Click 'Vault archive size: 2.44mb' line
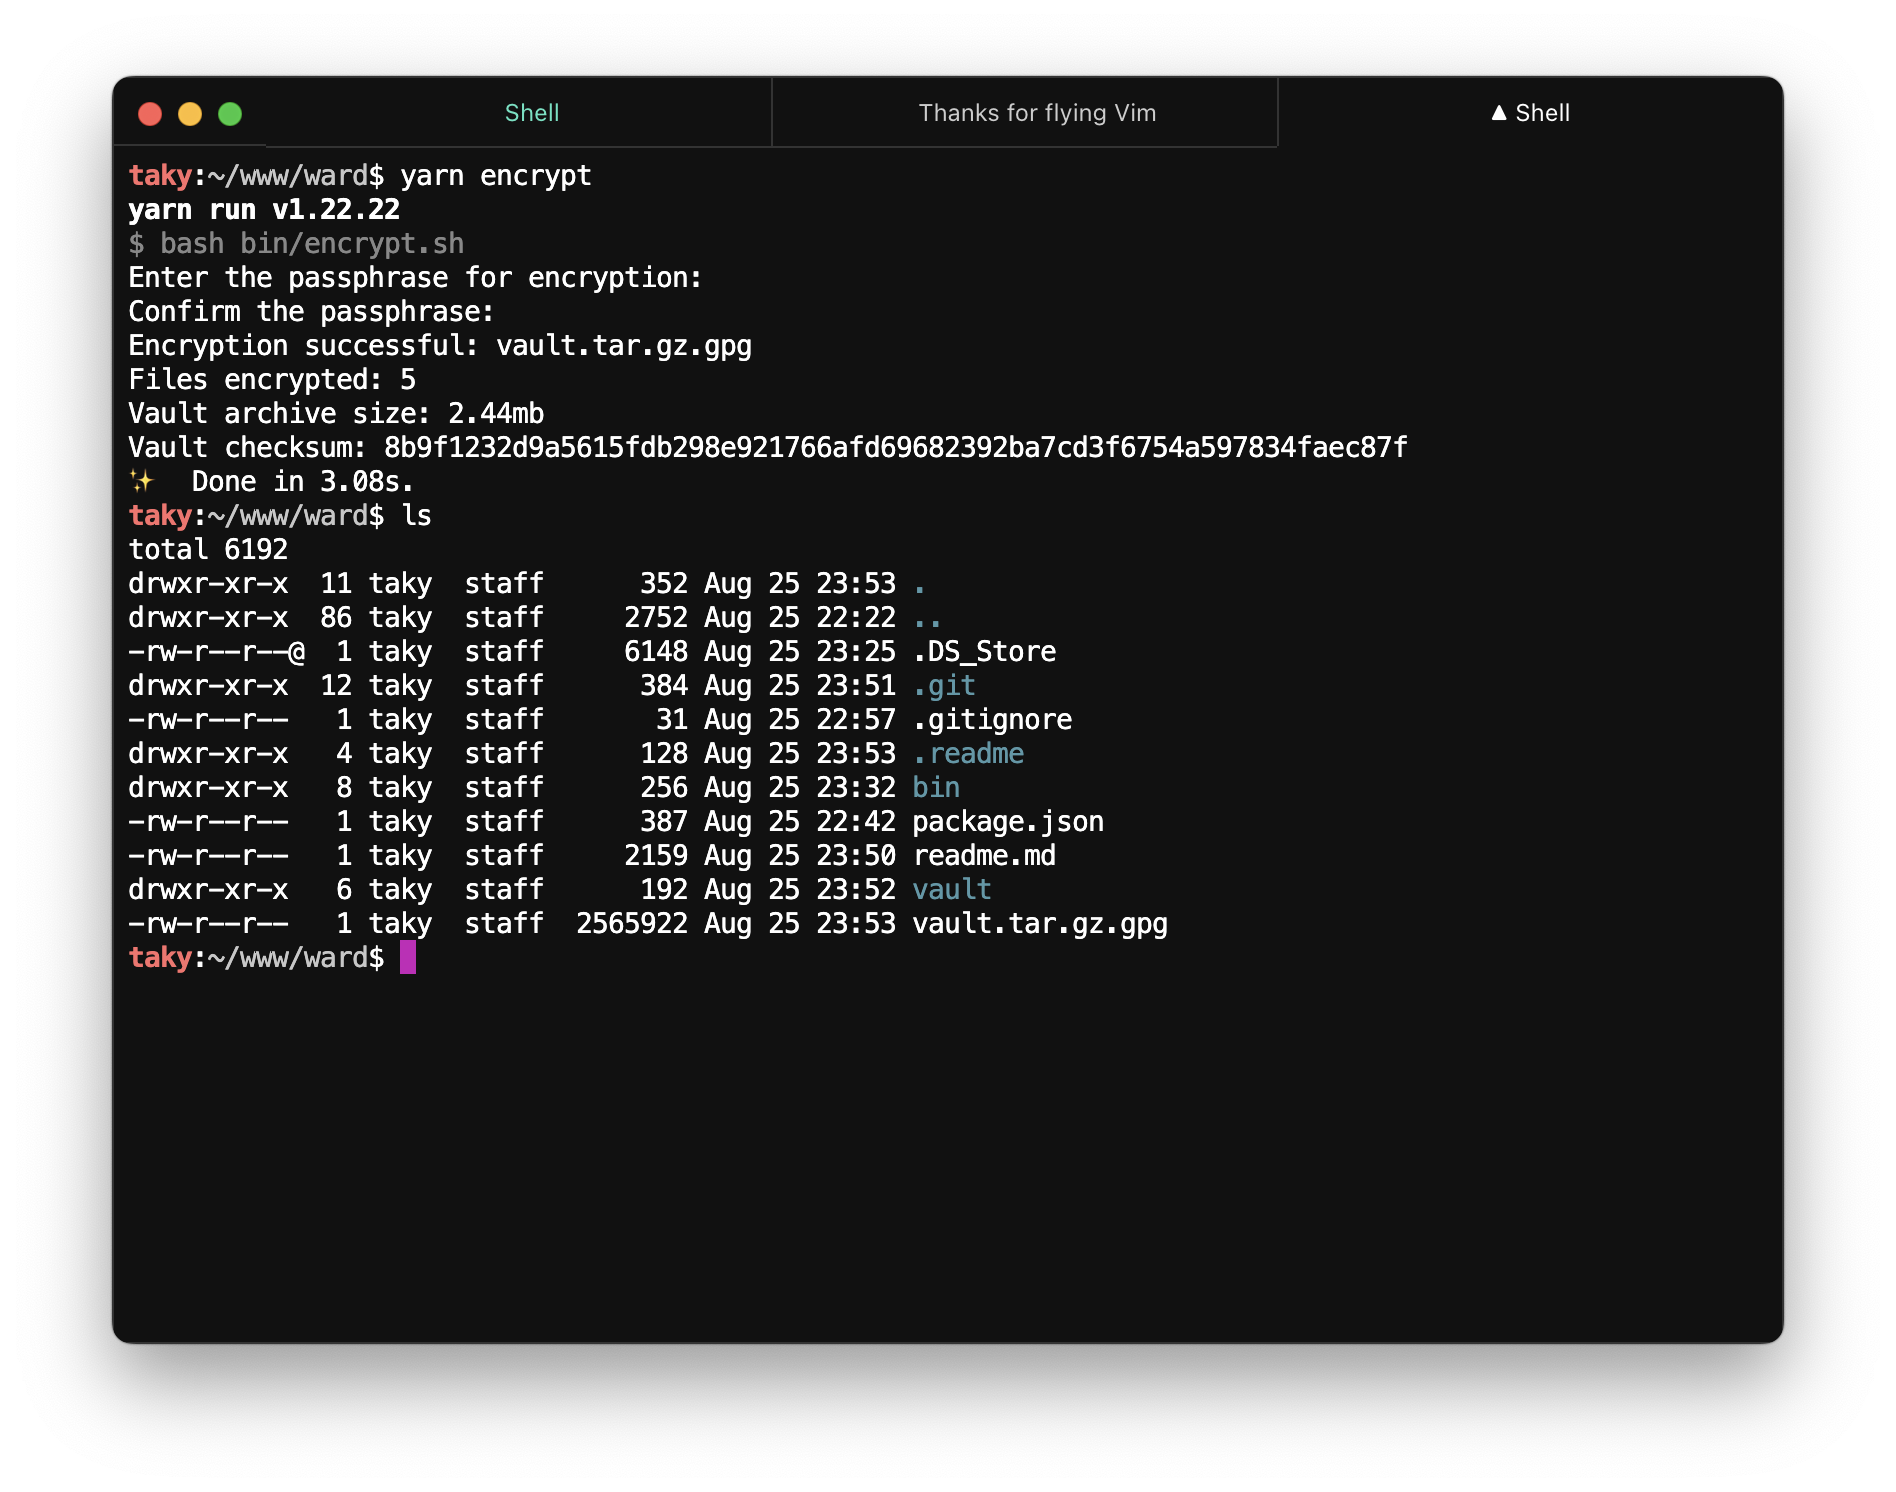The image size is (1896, 1492). click(336, 414)
